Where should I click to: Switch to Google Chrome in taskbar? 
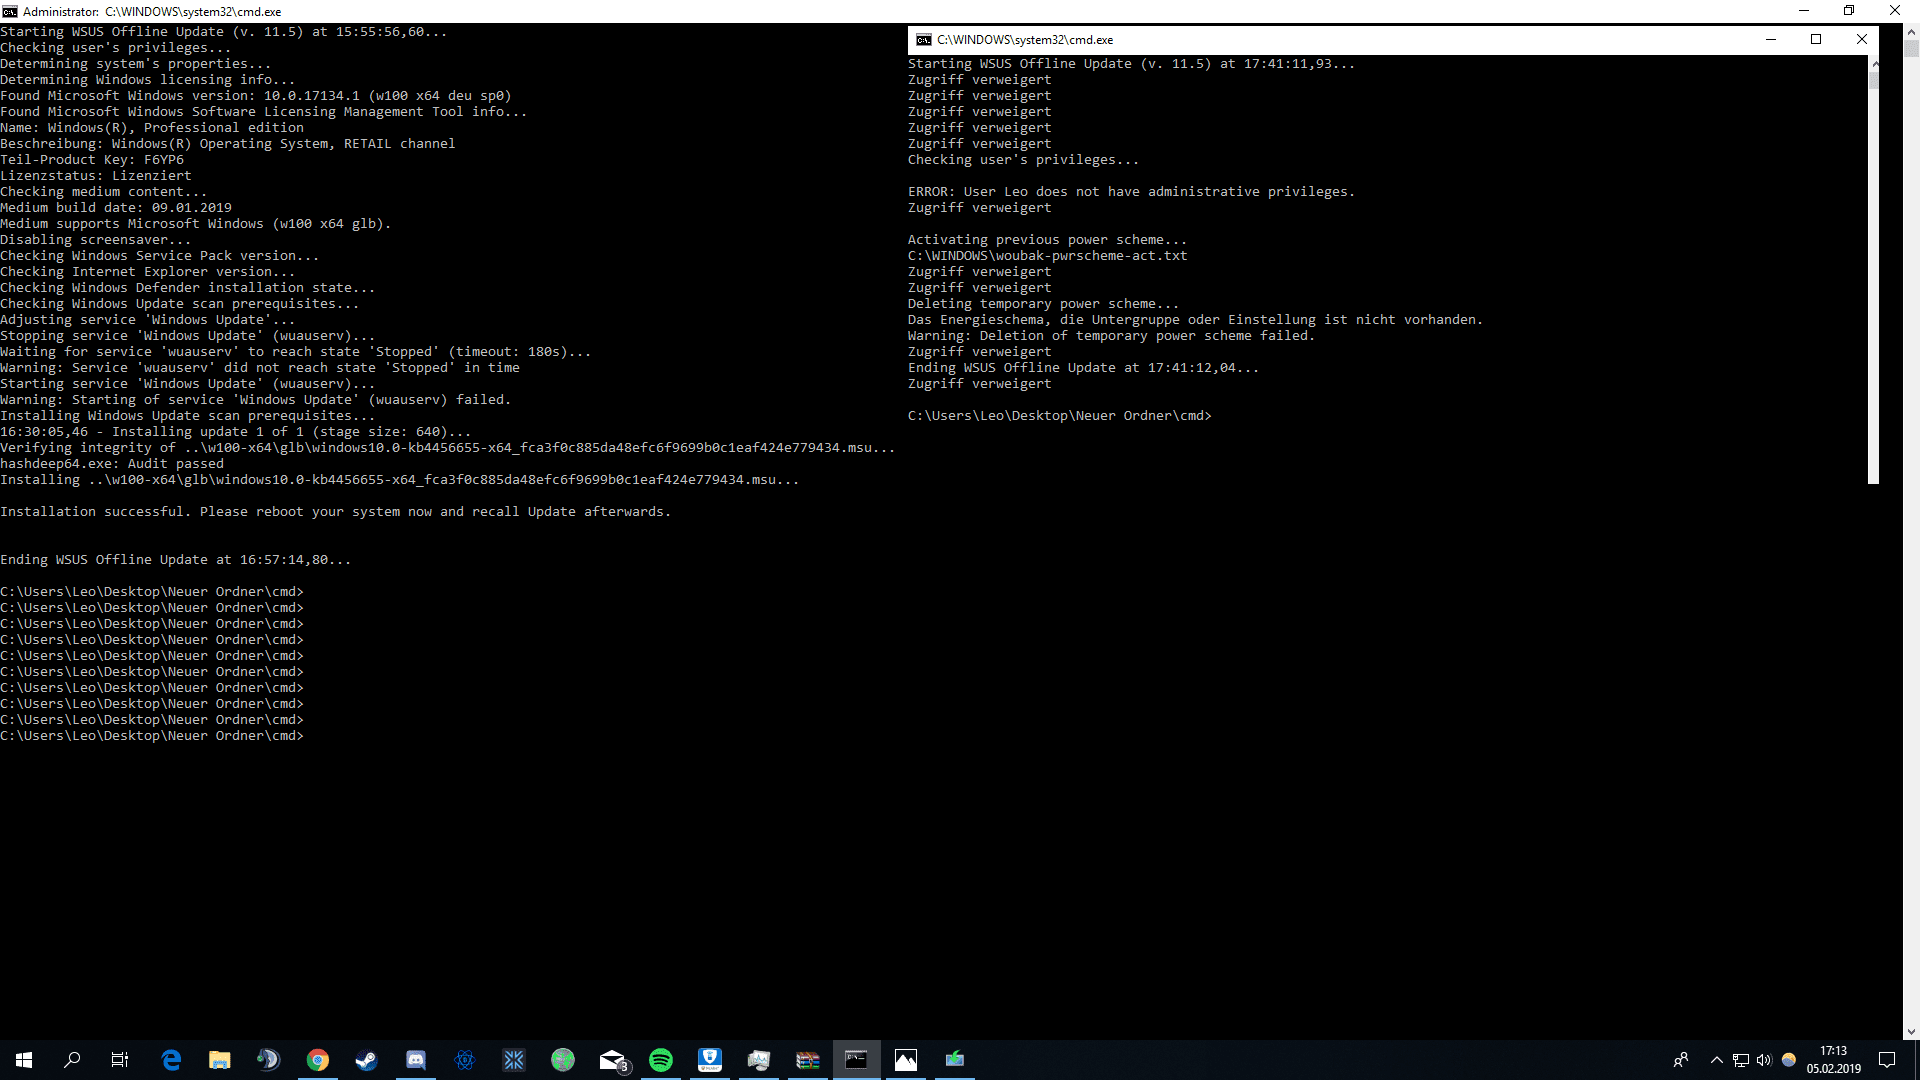[318, 1060]
